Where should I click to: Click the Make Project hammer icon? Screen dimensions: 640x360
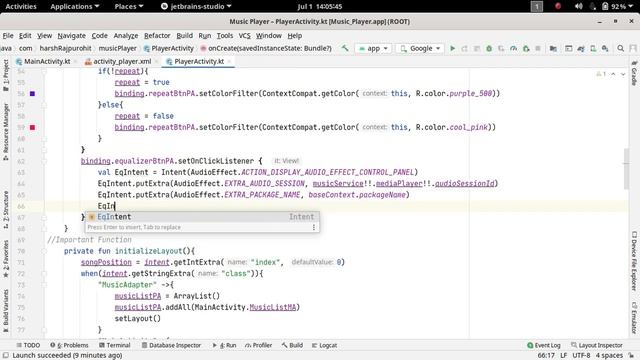pyautogui.click(x=345, y=48)
